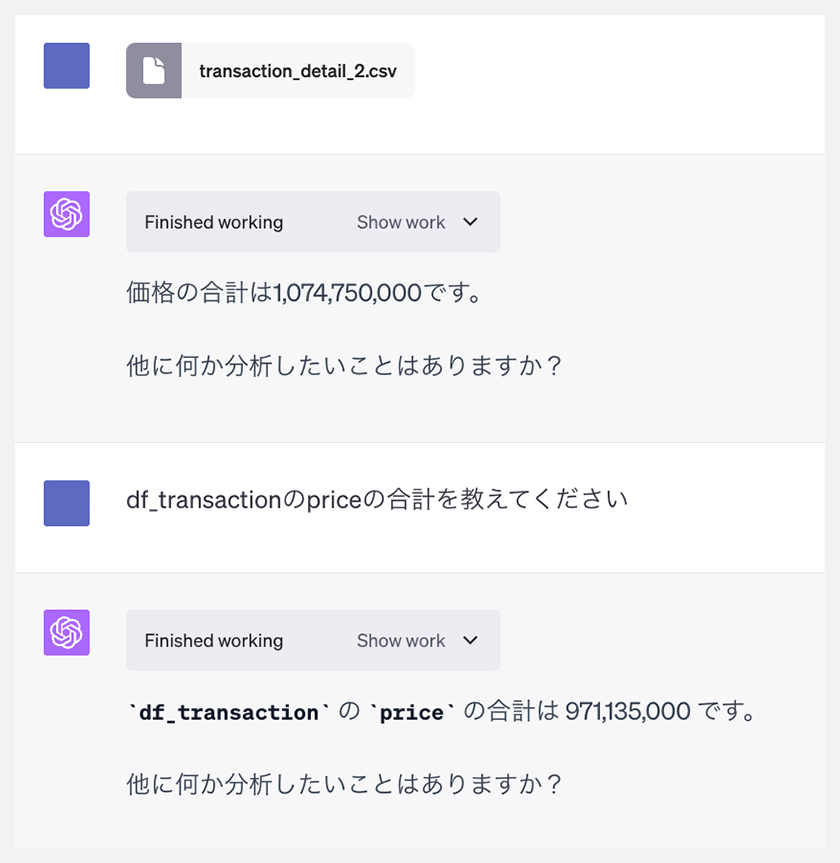Click the first 他に何か分析したいことはありますか line
Viewport: 840px width, 863px height.
(344, 366)
